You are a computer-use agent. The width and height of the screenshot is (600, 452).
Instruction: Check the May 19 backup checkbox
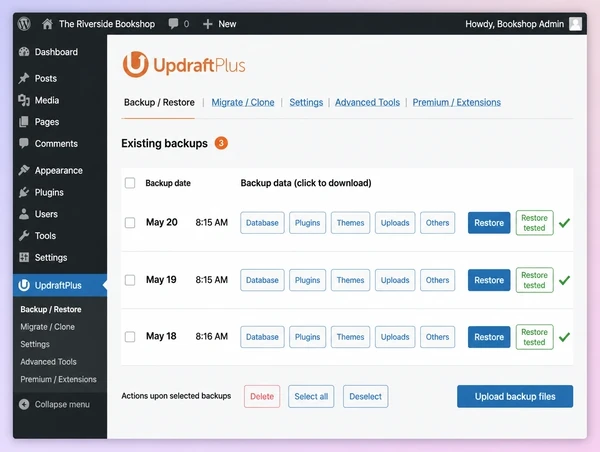pos(130,280)
